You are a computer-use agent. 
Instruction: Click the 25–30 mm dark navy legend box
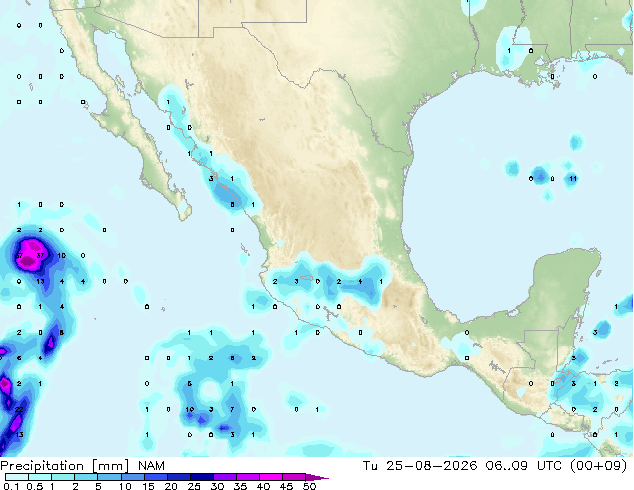click(x=202, y=477)
